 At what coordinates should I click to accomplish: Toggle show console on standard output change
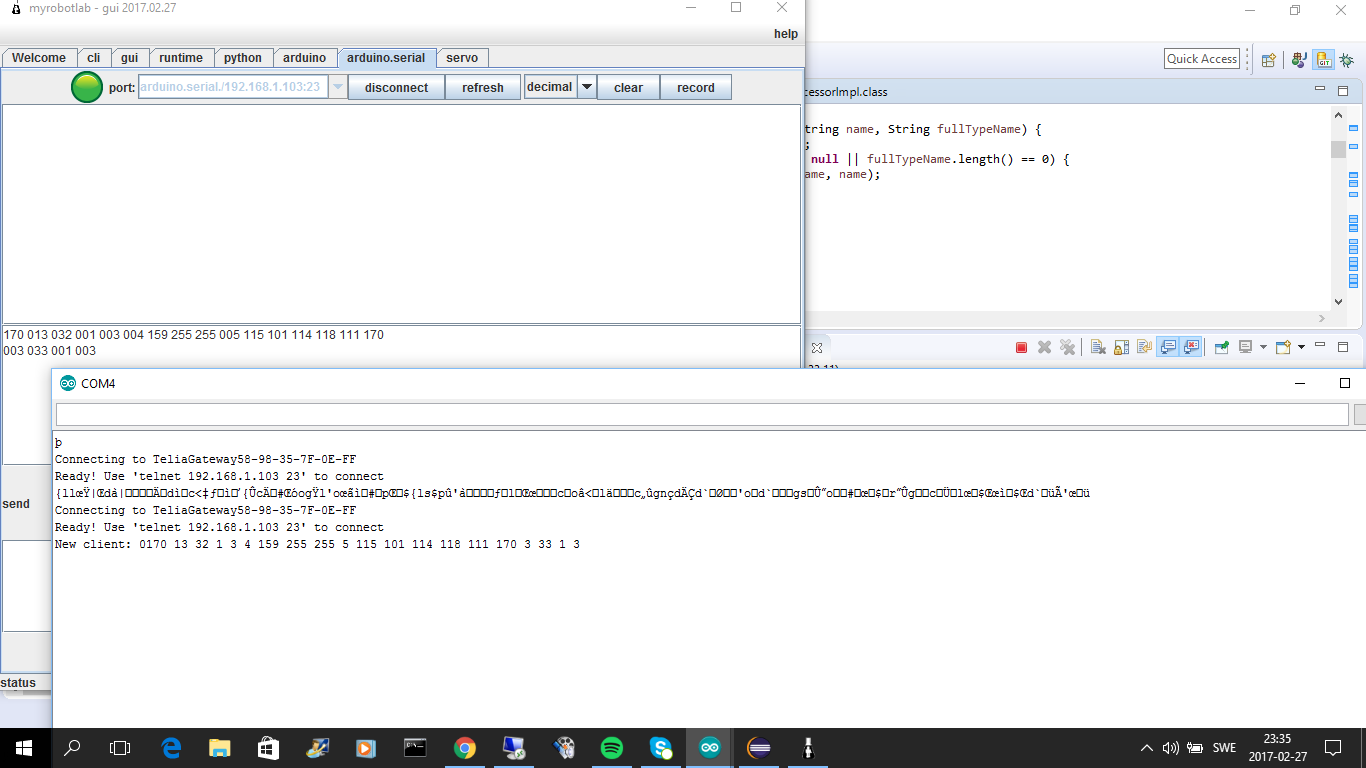(x=1167, y=347)
